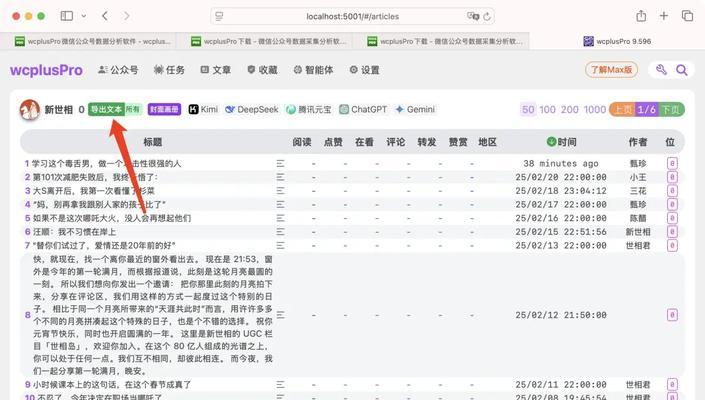Click position badge on row 6 汪顺
This screenshot has height=400, width=705.
(672, 232)
